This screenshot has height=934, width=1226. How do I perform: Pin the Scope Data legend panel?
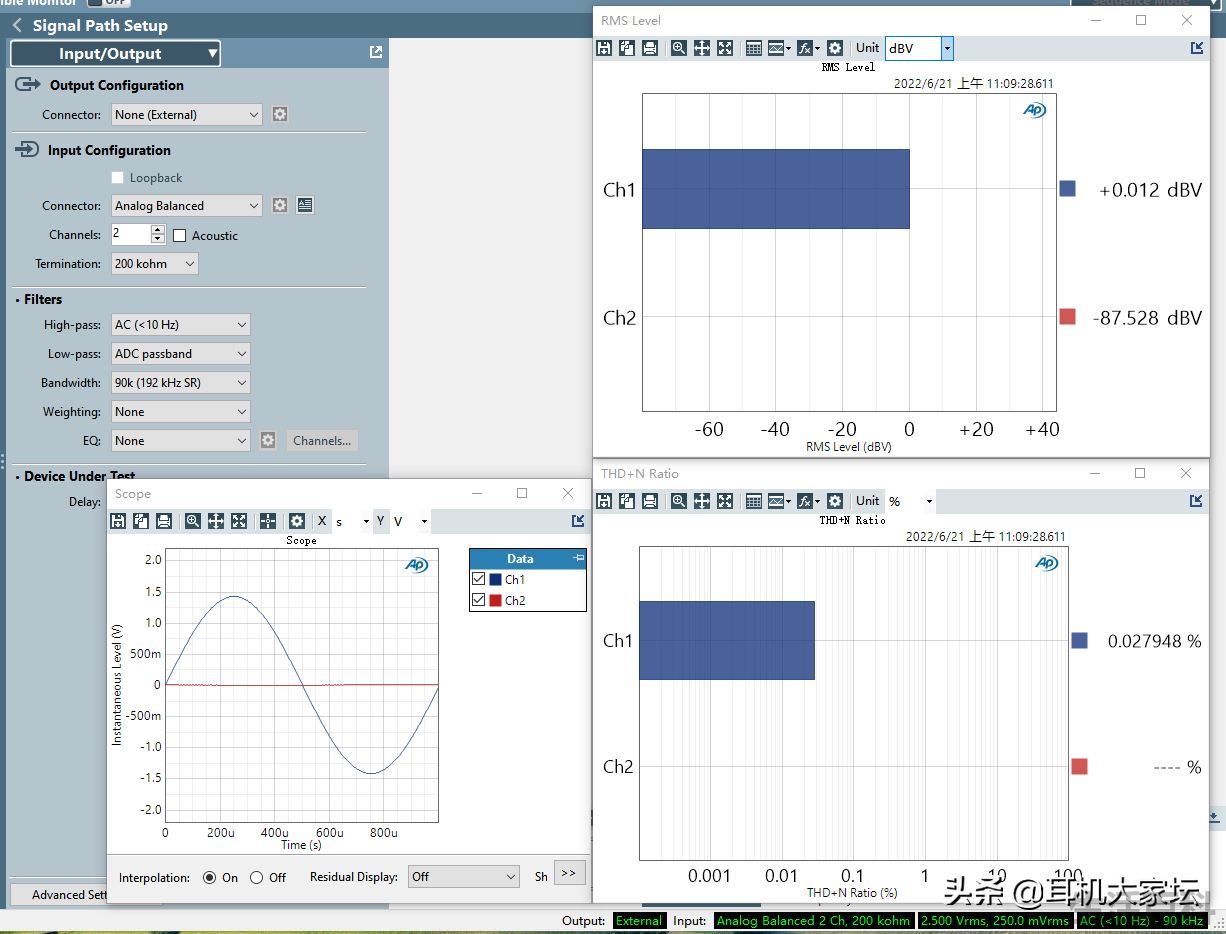pyautogui.click(x=578, y=558)
